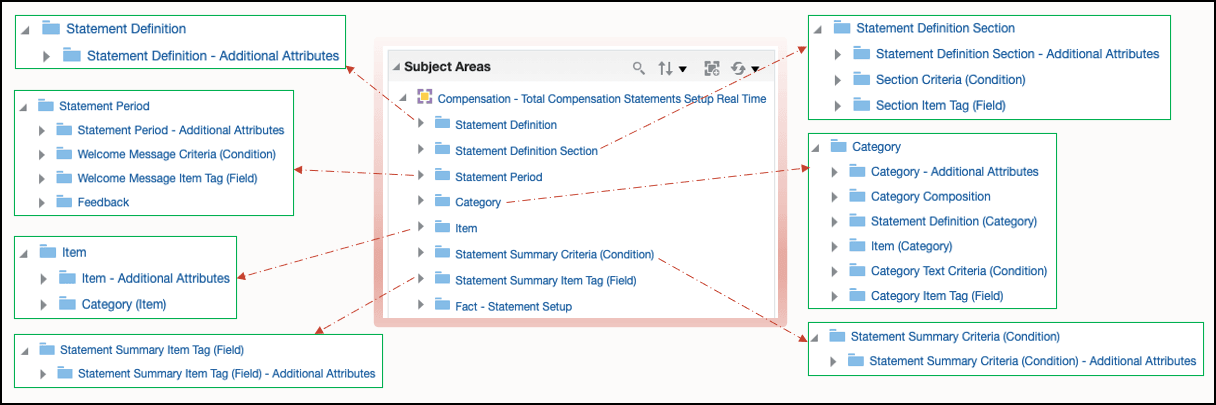Select Category (Item) under Item box
The image size is (1216, 405).
(124, 304)
